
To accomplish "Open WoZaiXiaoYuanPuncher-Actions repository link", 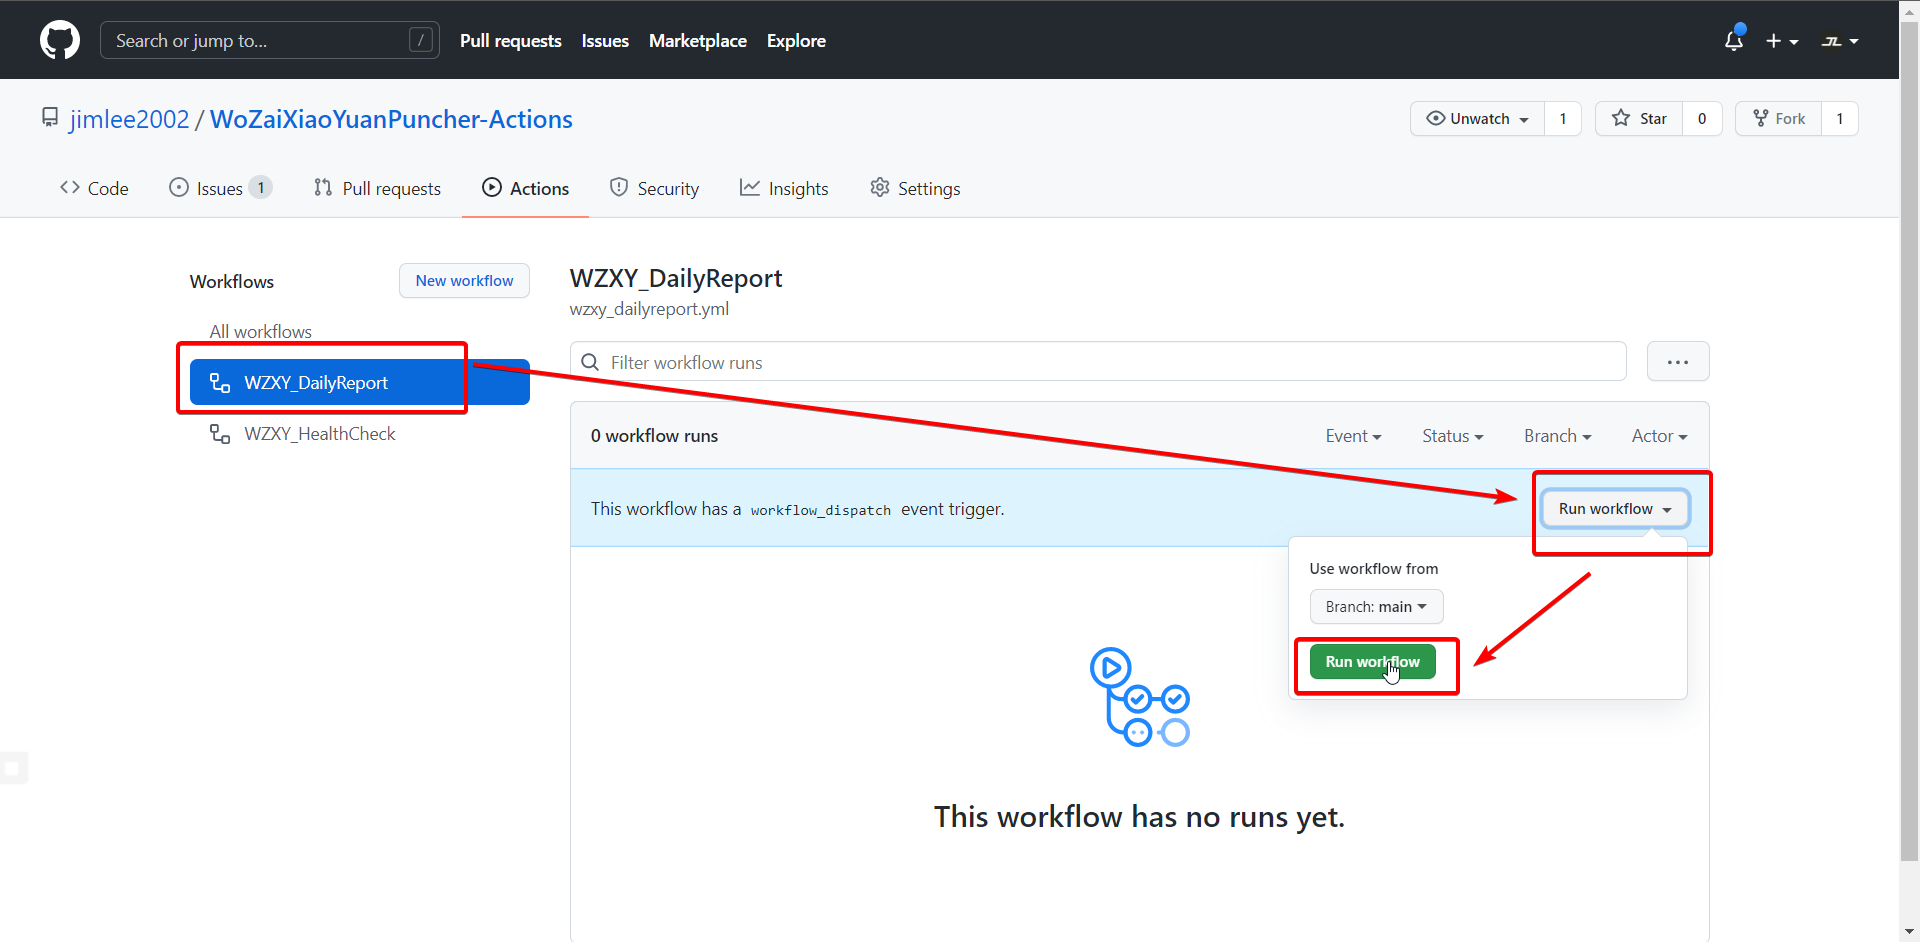I will [x=391, y=119].
